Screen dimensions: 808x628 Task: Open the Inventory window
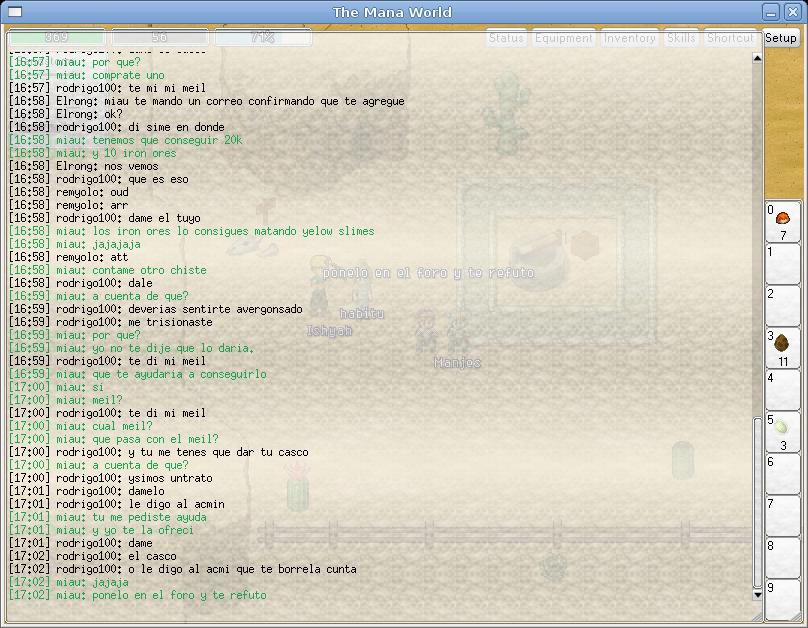click(x=629, y=38)
